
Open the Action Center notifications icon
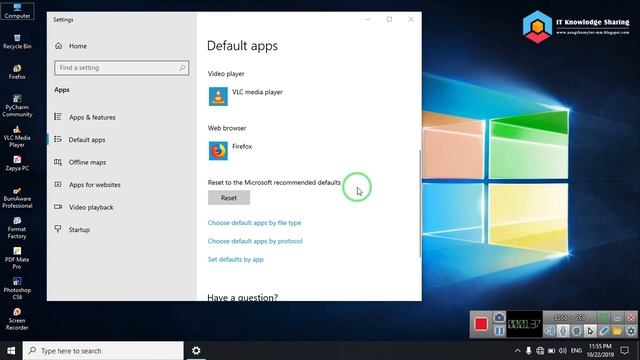(x=624, y=351)
